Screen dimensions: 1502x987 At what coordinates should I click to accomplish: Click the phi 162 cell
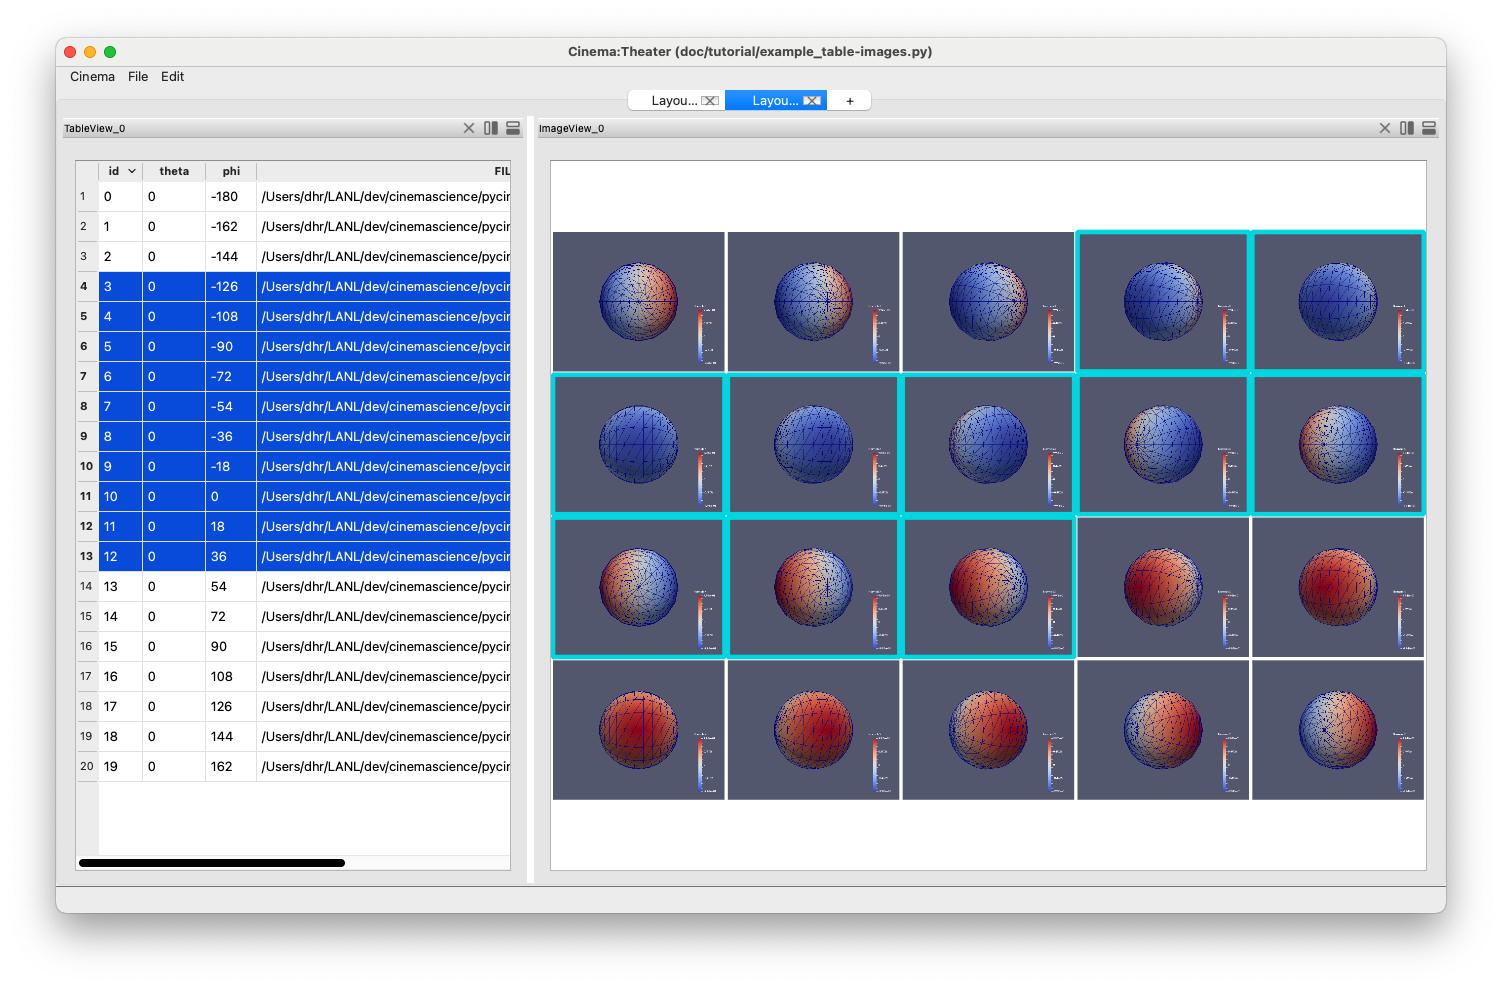[231, 767]
